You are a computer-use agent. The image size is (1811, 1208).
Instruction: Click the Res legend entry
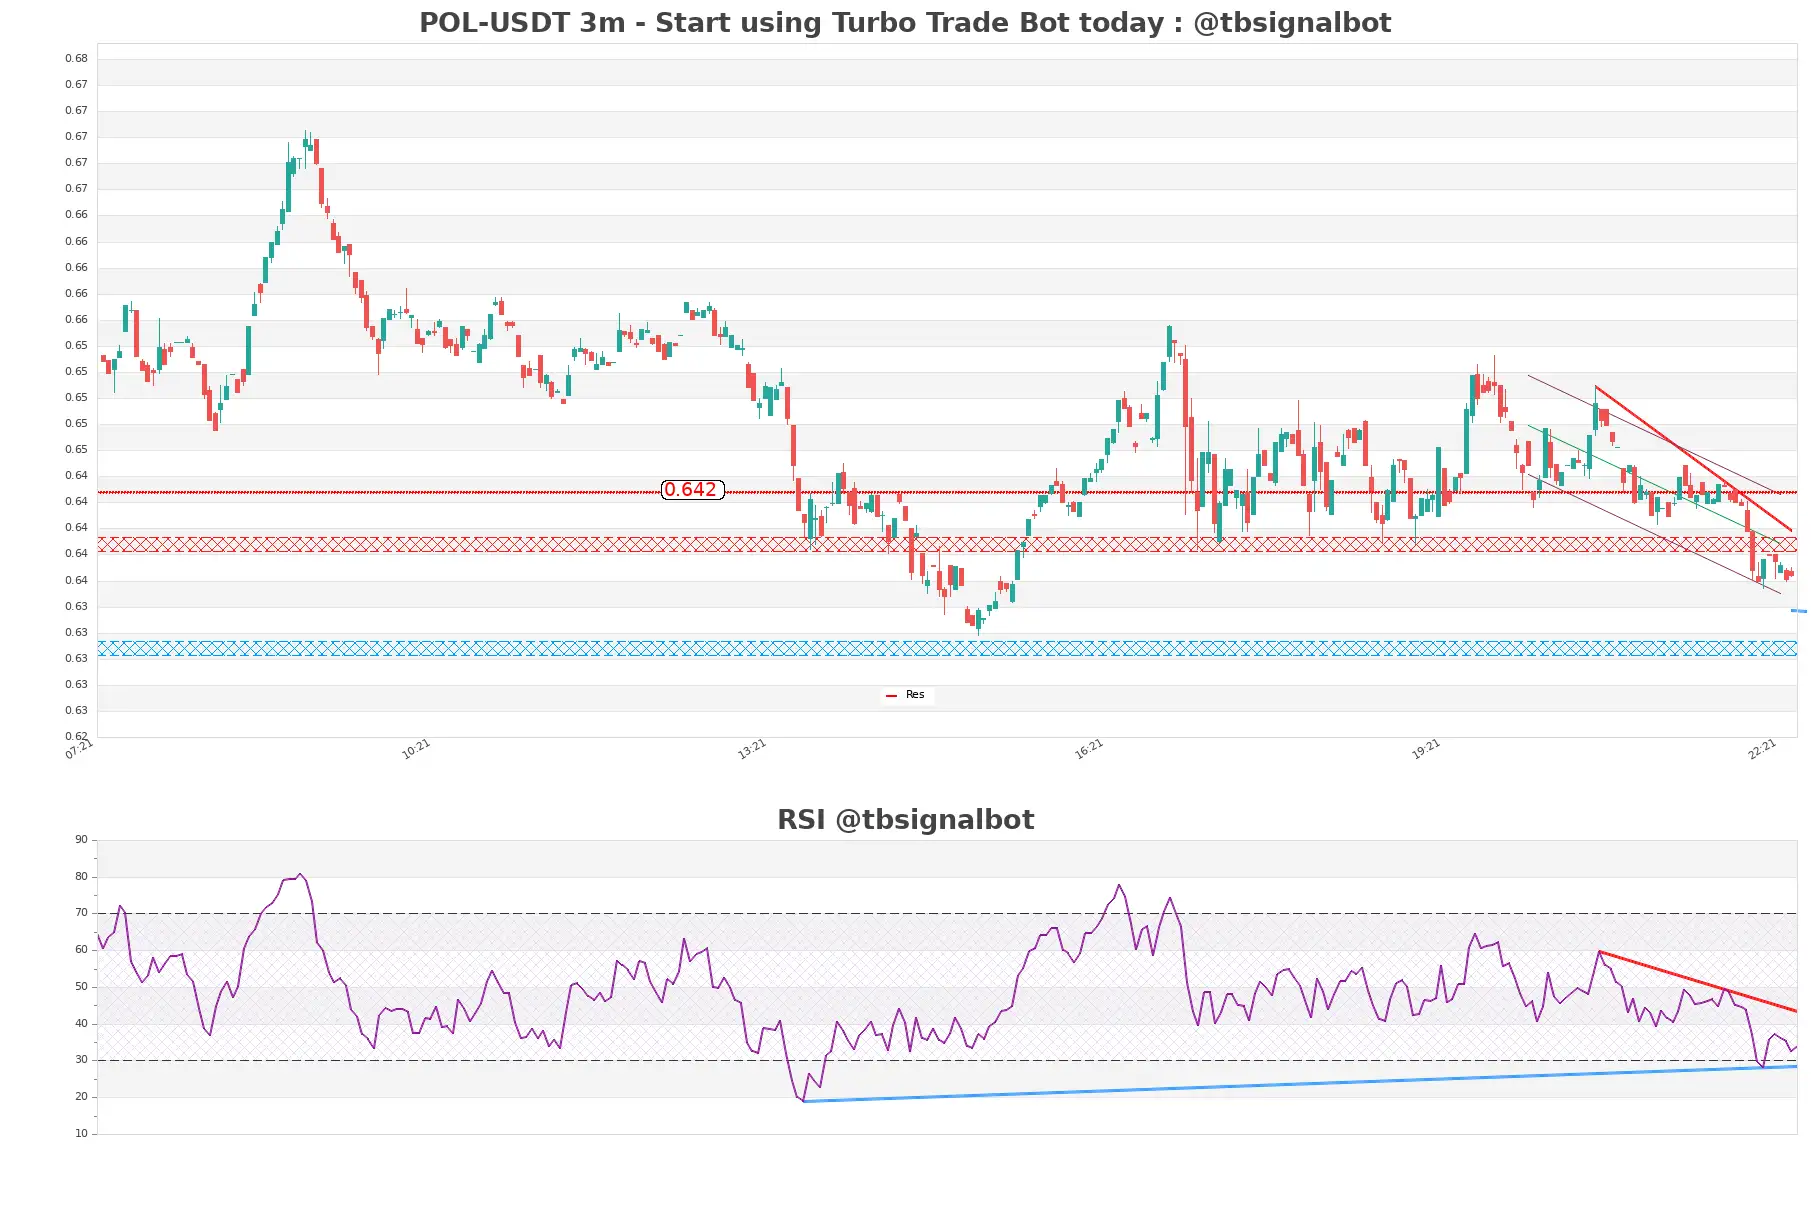pyautogui.click(x=908, y=695)
